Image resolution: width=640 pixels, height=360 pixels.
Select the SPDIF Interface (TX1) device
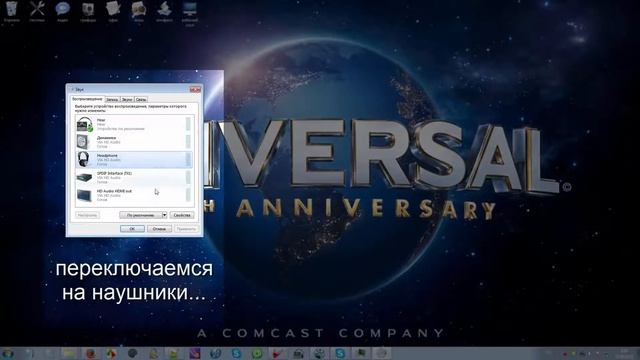(134, 177)
